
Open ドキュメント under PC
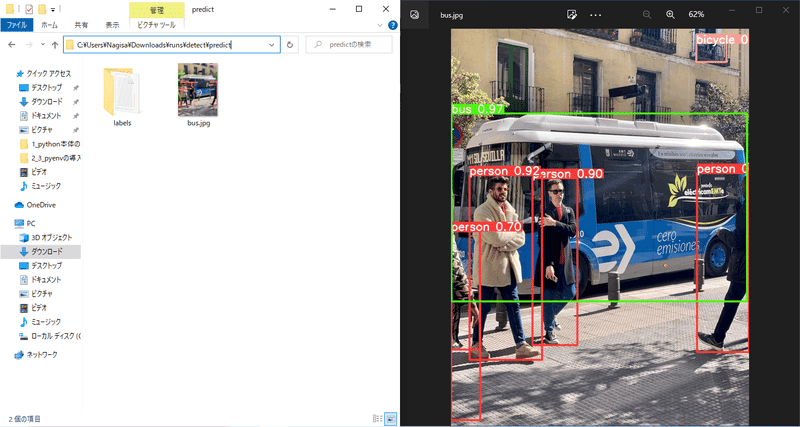click(x=40, y=280)
